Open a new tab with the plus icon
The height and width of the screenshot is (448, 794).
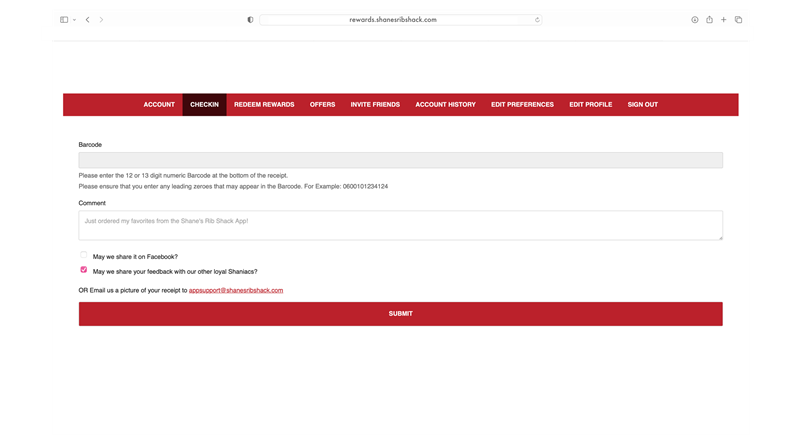(724, 20)
